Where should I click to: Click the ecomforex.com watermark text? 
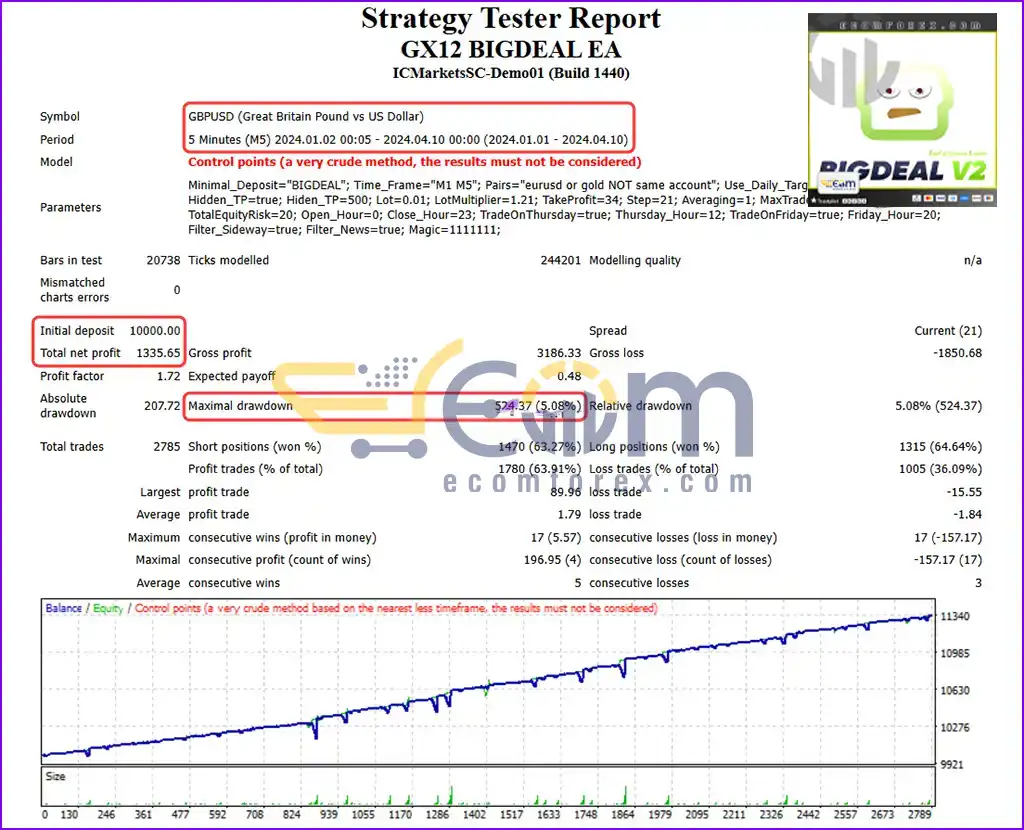coord(597,483)
